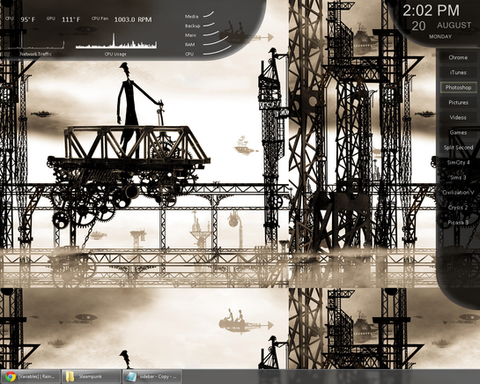Screen dimensions: 480x384
Task: Open the Pictures shortcut
Action: [458, 102]
